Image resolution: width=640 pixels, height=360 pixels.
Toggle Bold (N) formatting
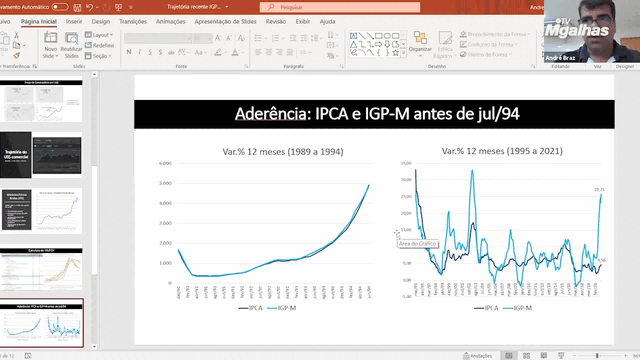click(x=129, y=52)
